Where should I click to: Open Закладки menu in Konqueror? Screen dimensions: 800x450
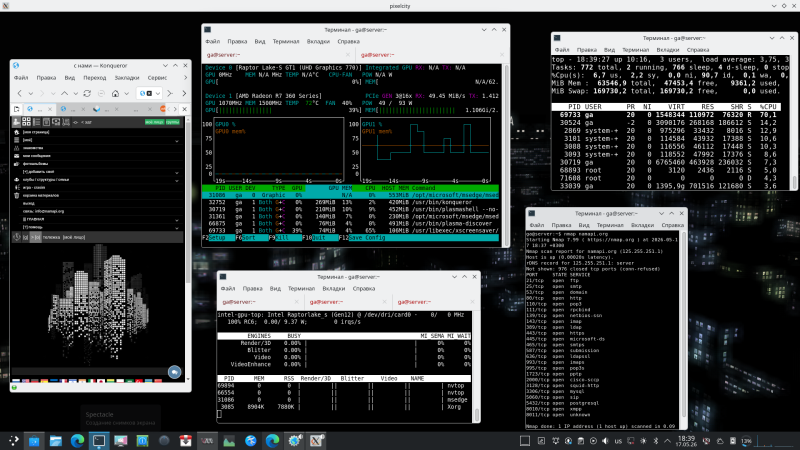(x=127, y=78)
